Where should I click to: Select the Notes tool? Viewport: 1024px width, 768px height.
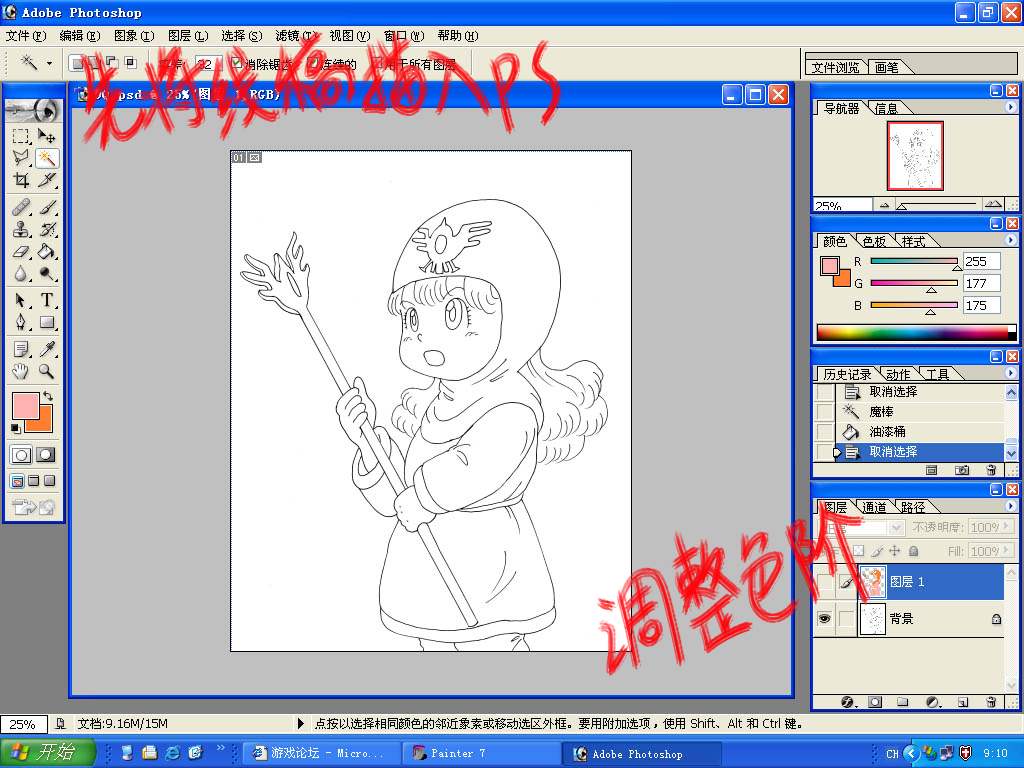[21, 349]
